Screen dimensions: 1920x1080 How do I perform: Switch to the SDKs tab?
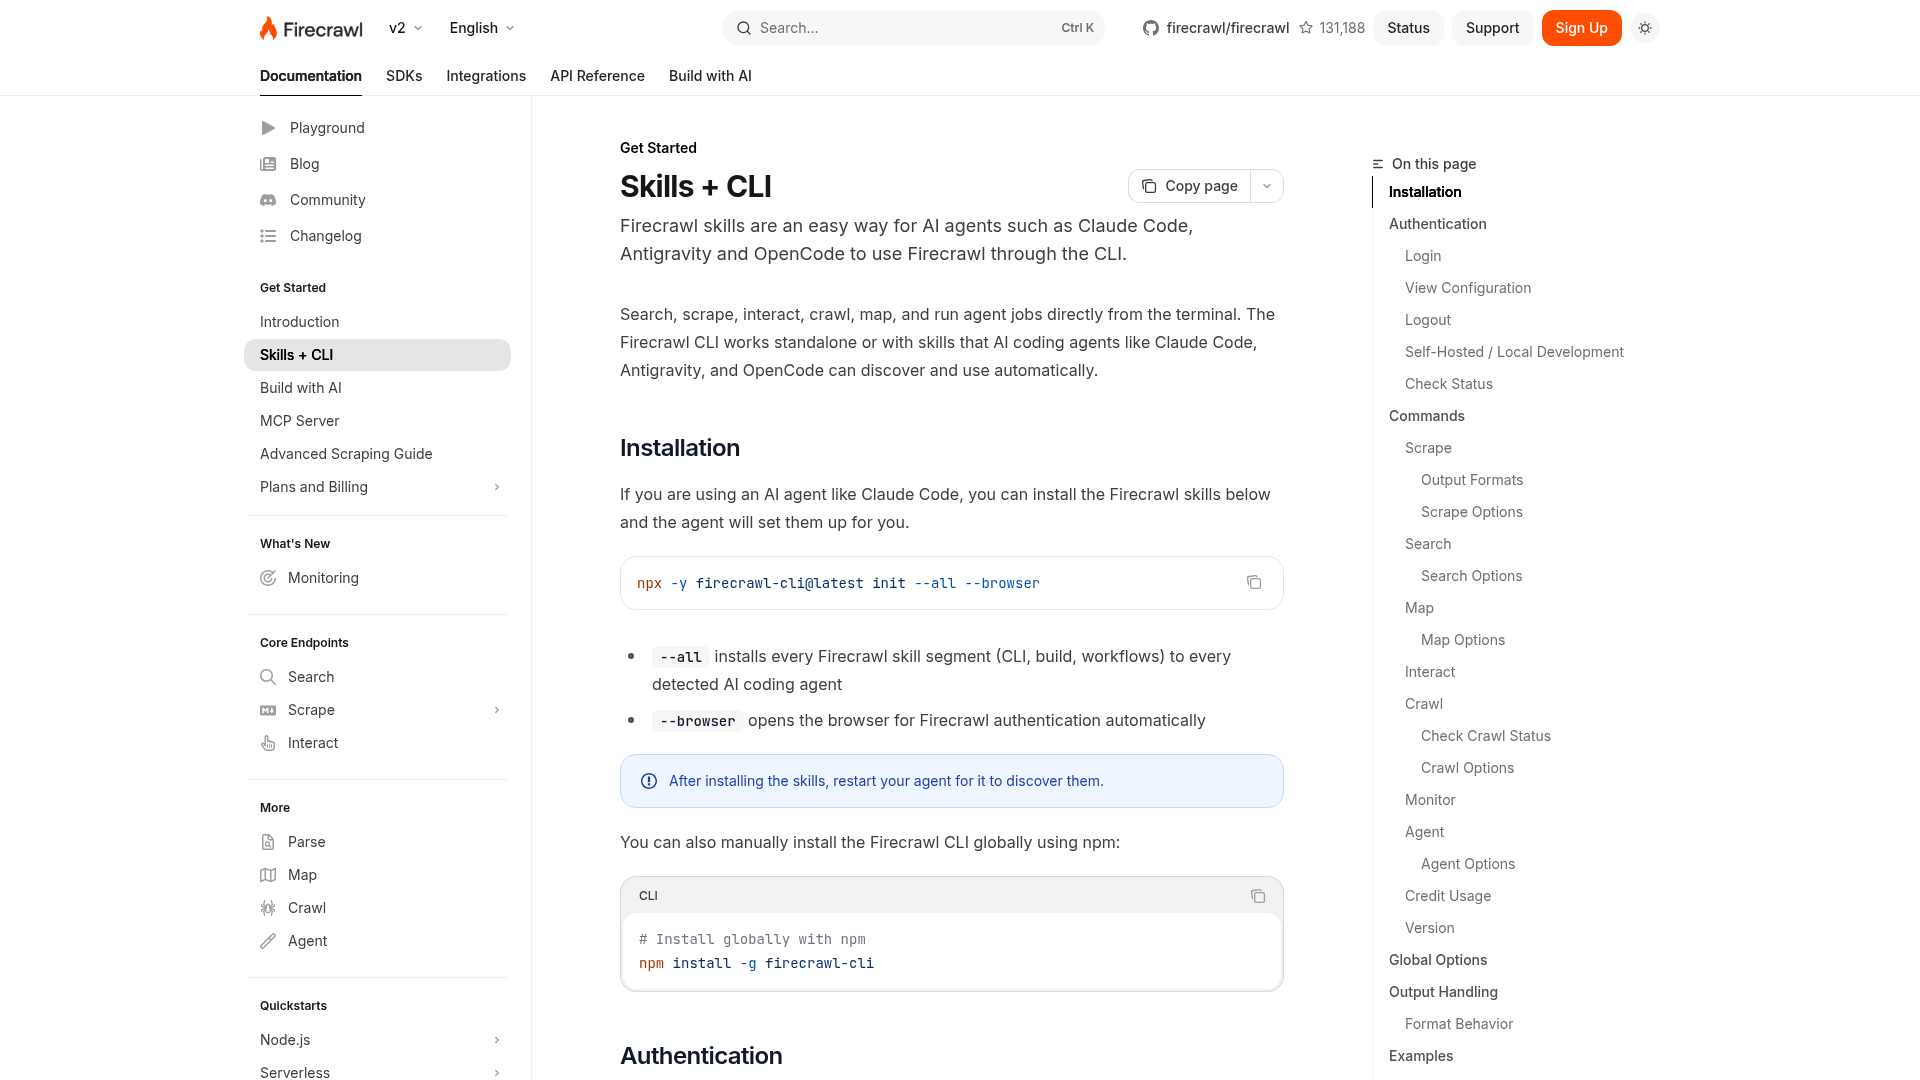[404, 76]
